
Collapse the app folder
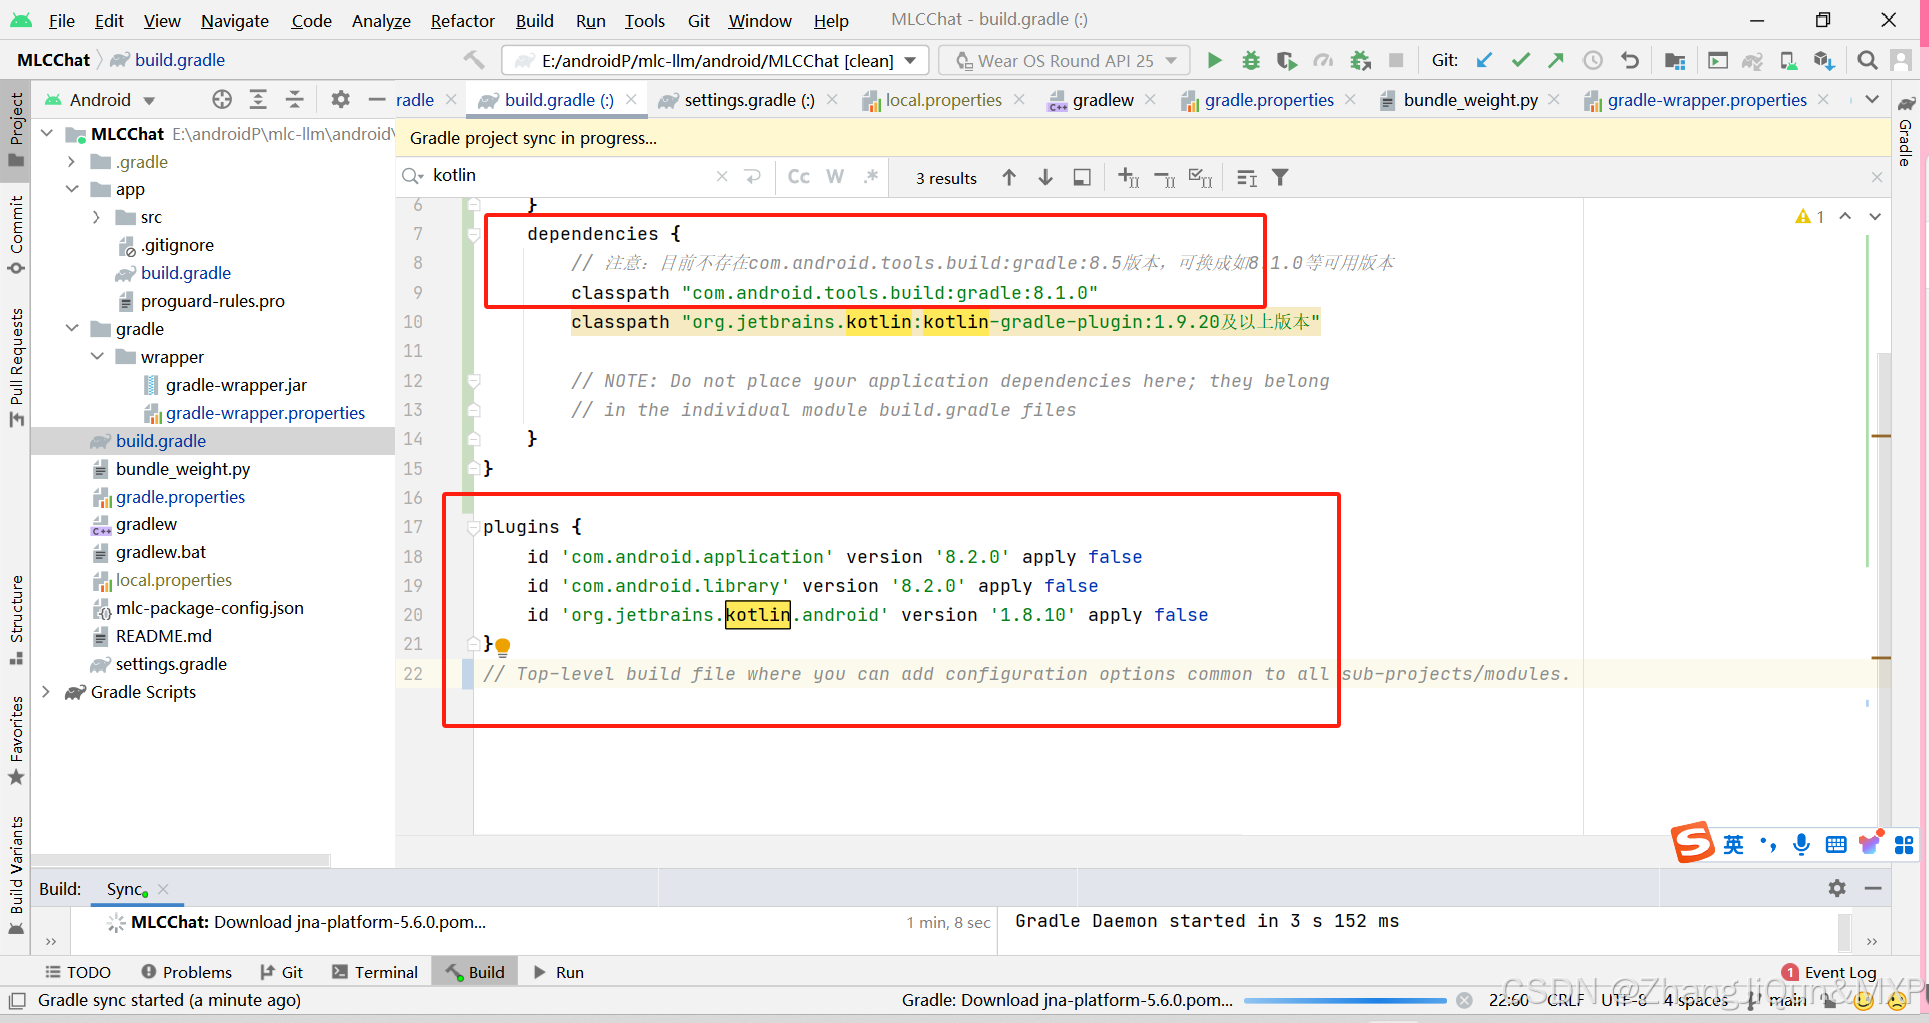[x=71, y=189]
